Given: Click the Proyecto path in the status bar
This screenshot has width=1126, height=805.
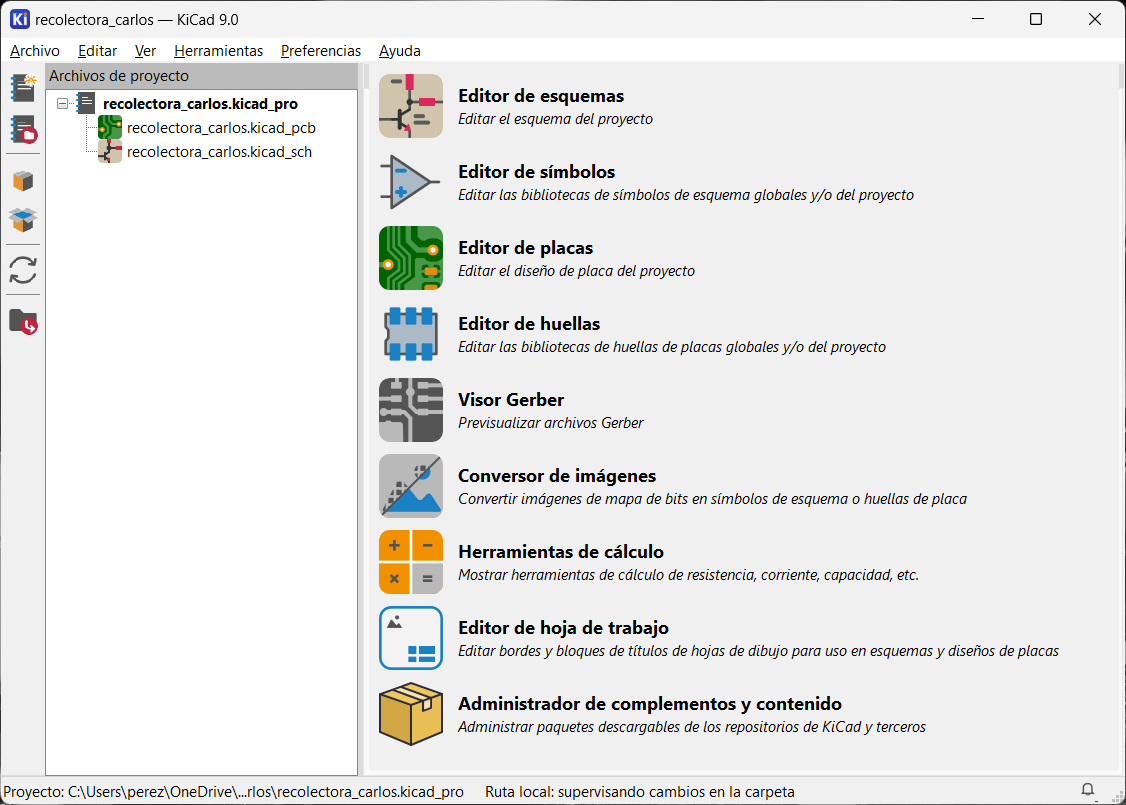Looking at the screenshot, I should [x=233, y=792].
